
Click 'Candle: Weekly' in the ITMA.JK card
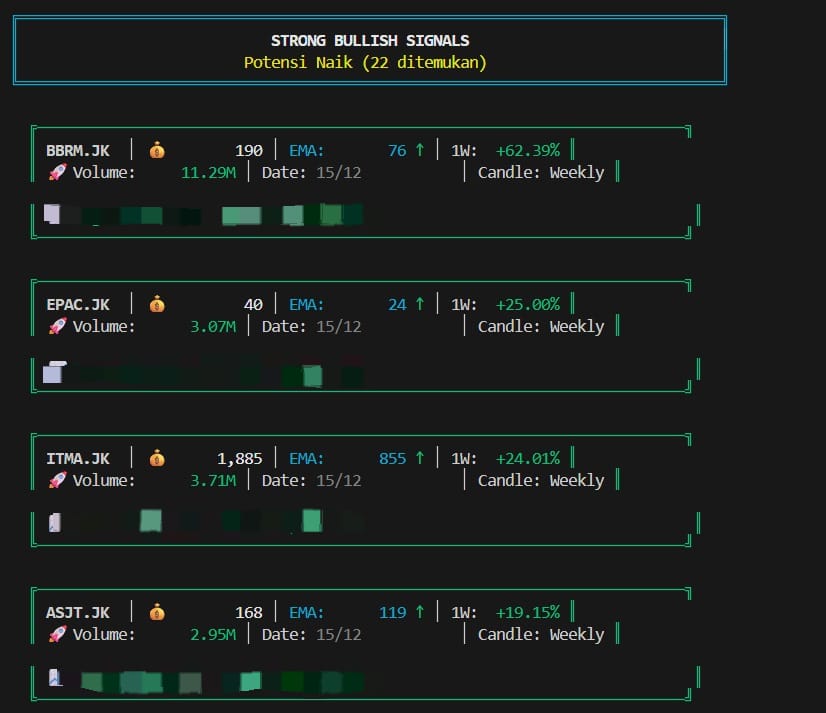(x=541, y=480)
